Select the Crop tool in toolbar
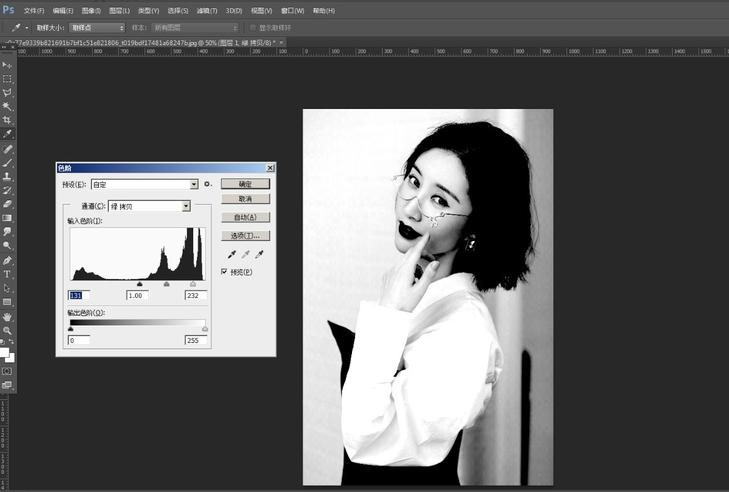Viewport: 729px width, 492px height. tap(7, 120)
